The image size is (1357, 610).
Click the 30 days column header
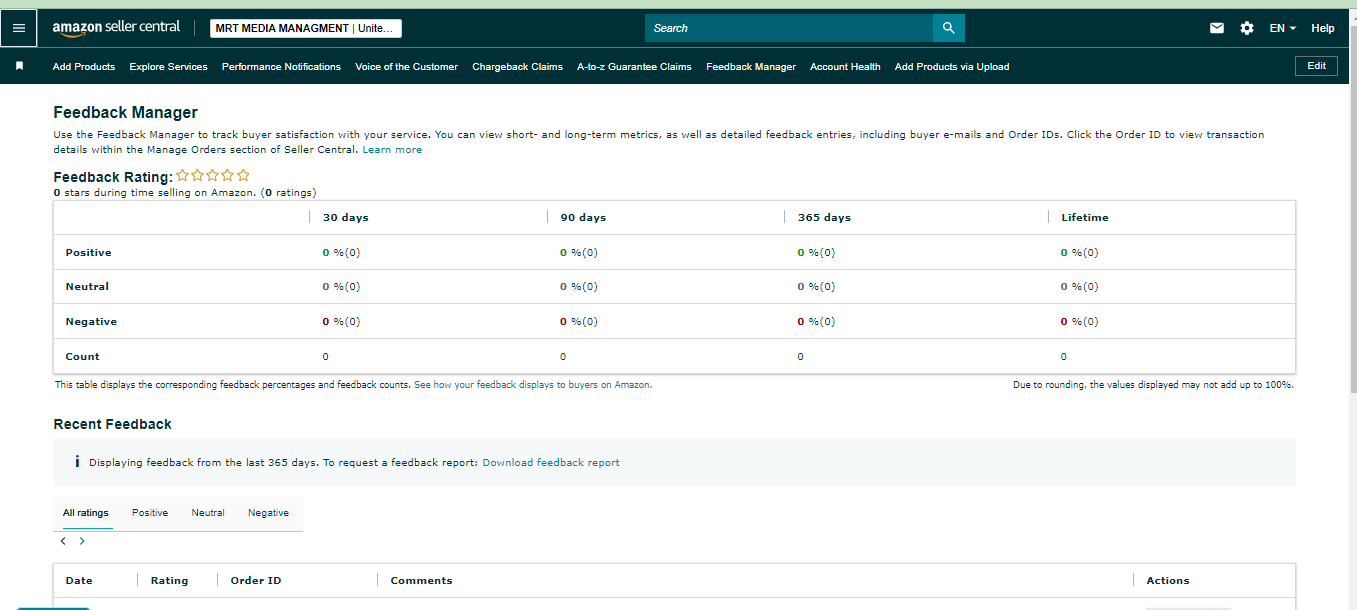tap(346, 217)
